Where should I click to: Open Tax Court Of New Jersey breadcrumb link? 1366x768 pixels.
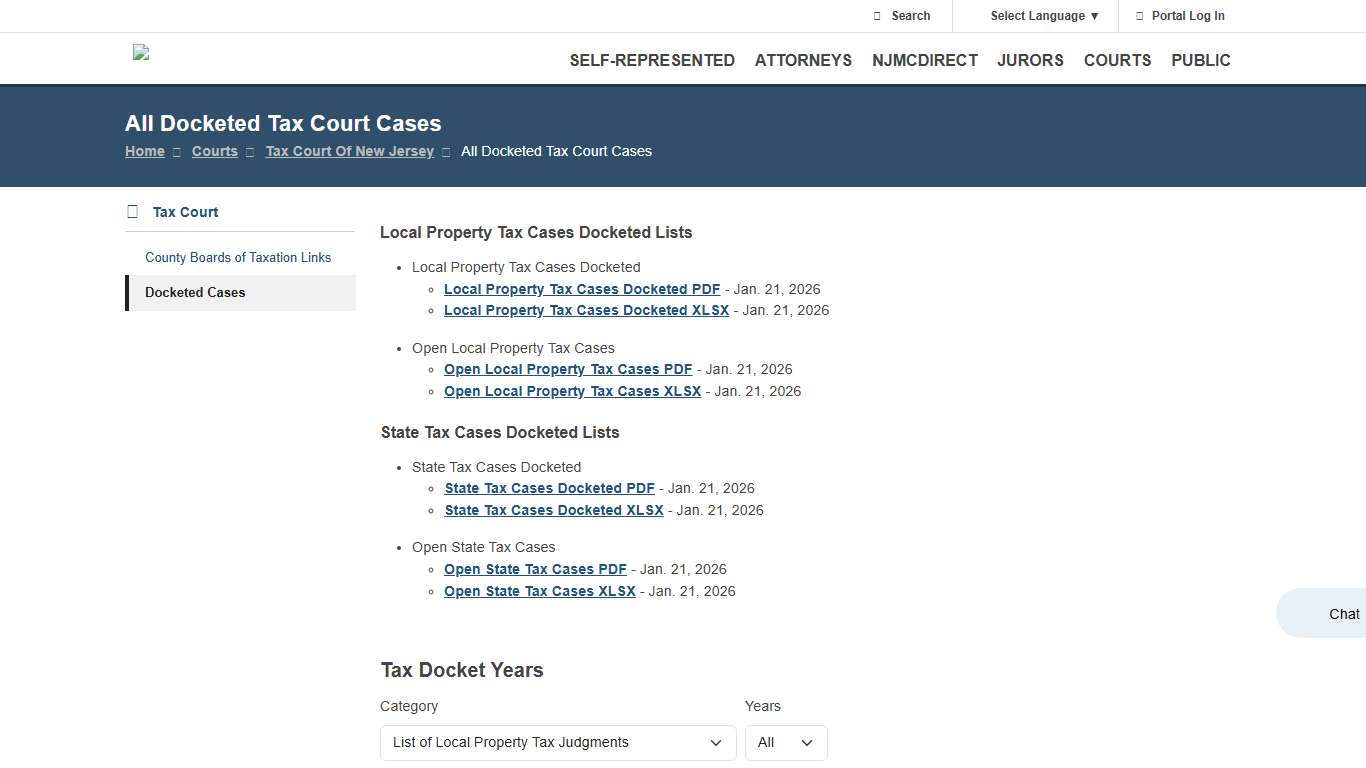[349, 151]
